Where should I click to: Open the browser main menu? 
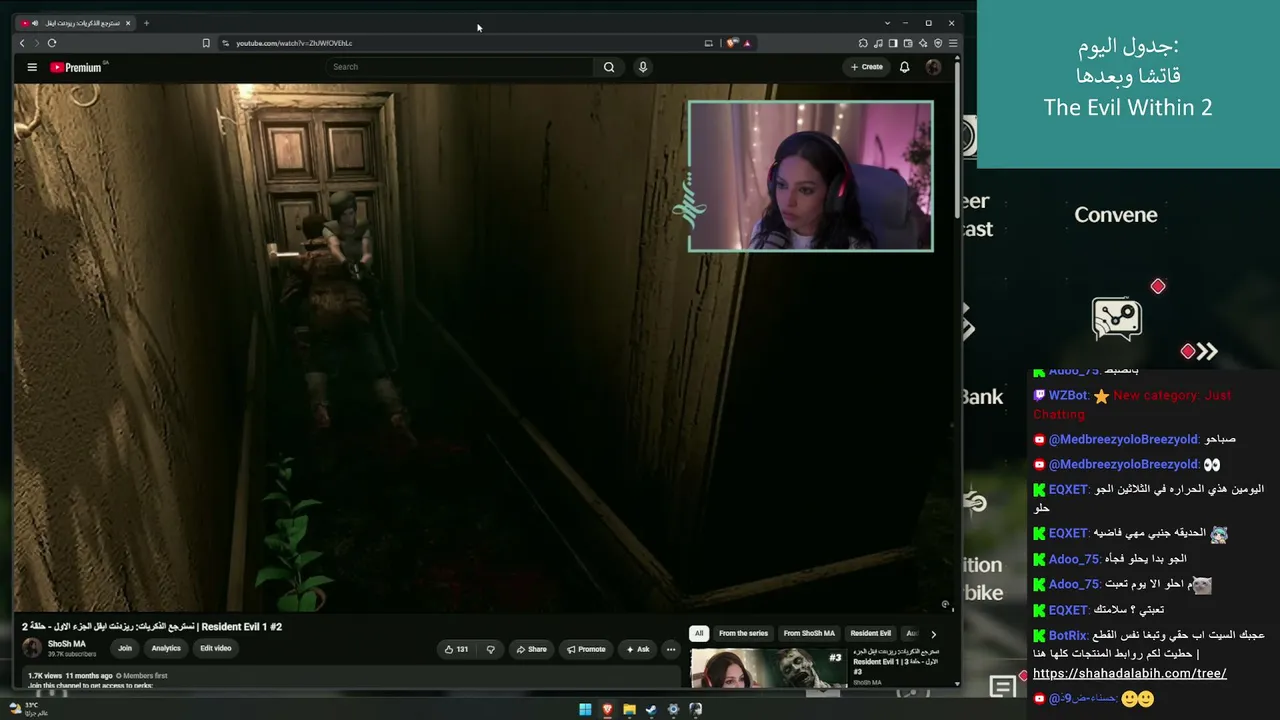point(953,43)
